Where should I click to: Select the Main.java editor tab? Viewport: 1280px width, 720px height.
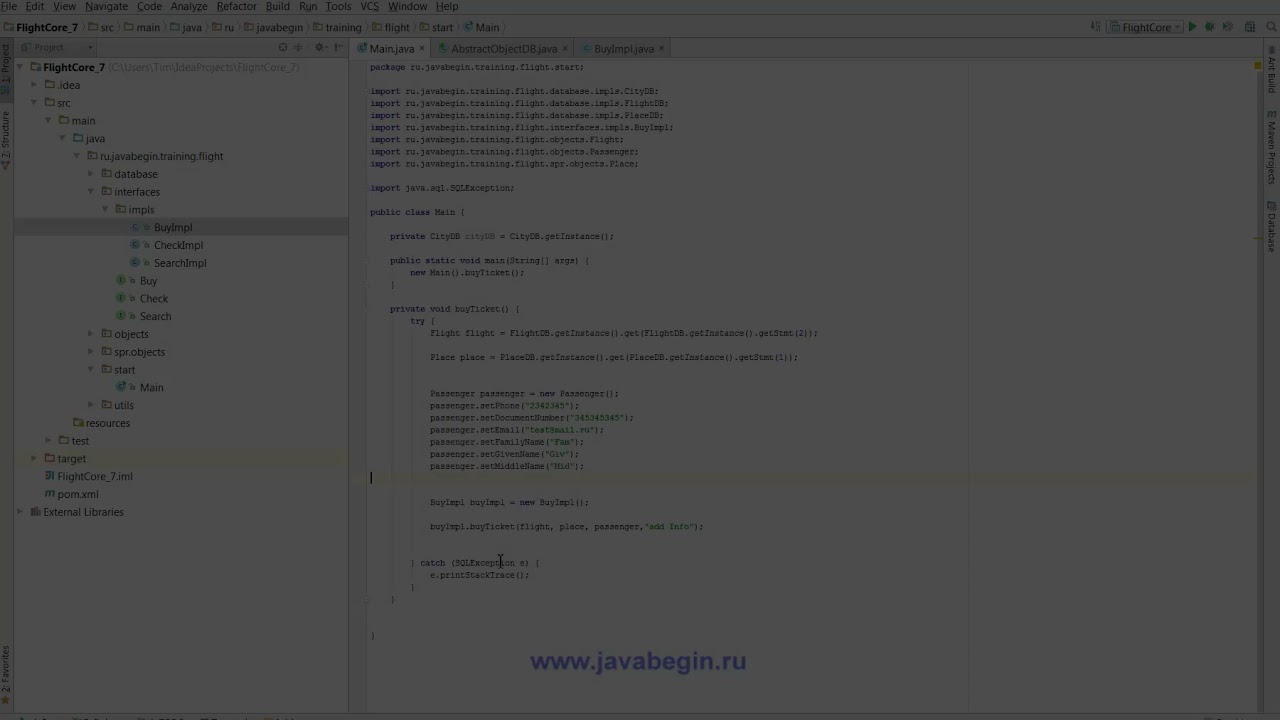(x=391, y=49)
